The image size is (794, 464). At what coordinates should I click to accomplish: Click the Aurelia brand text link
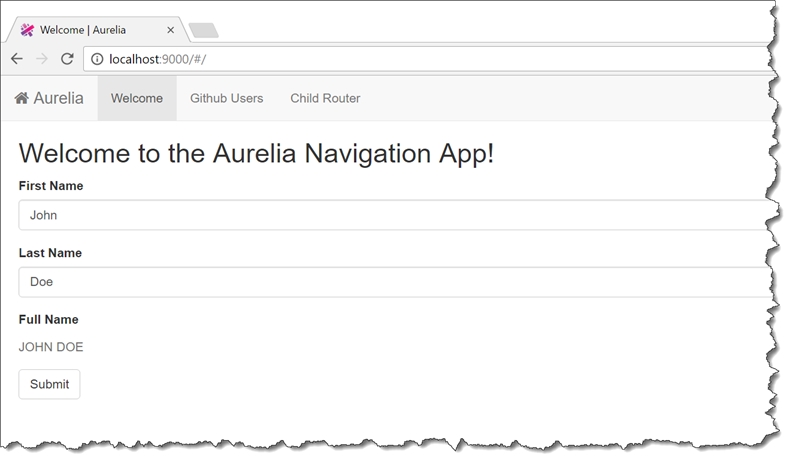[58, 98]
